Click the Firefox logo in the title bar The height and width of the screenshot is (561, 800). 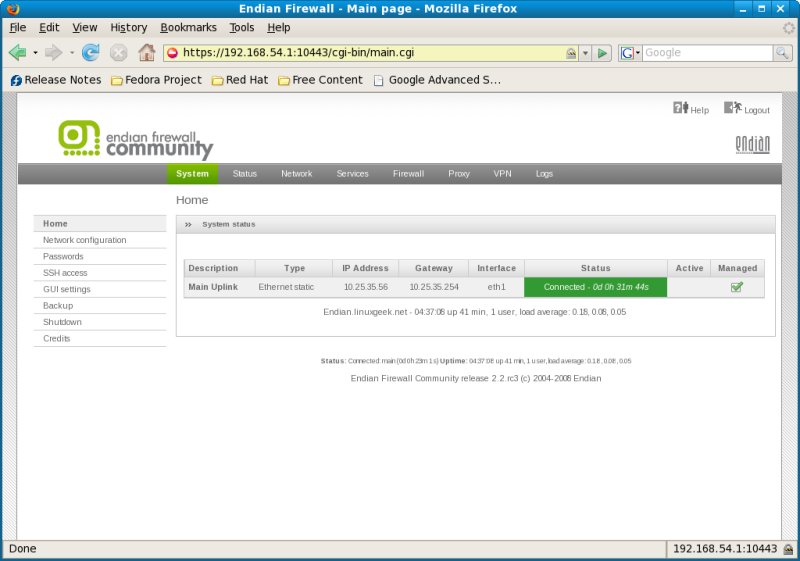[x=13, y=9]
